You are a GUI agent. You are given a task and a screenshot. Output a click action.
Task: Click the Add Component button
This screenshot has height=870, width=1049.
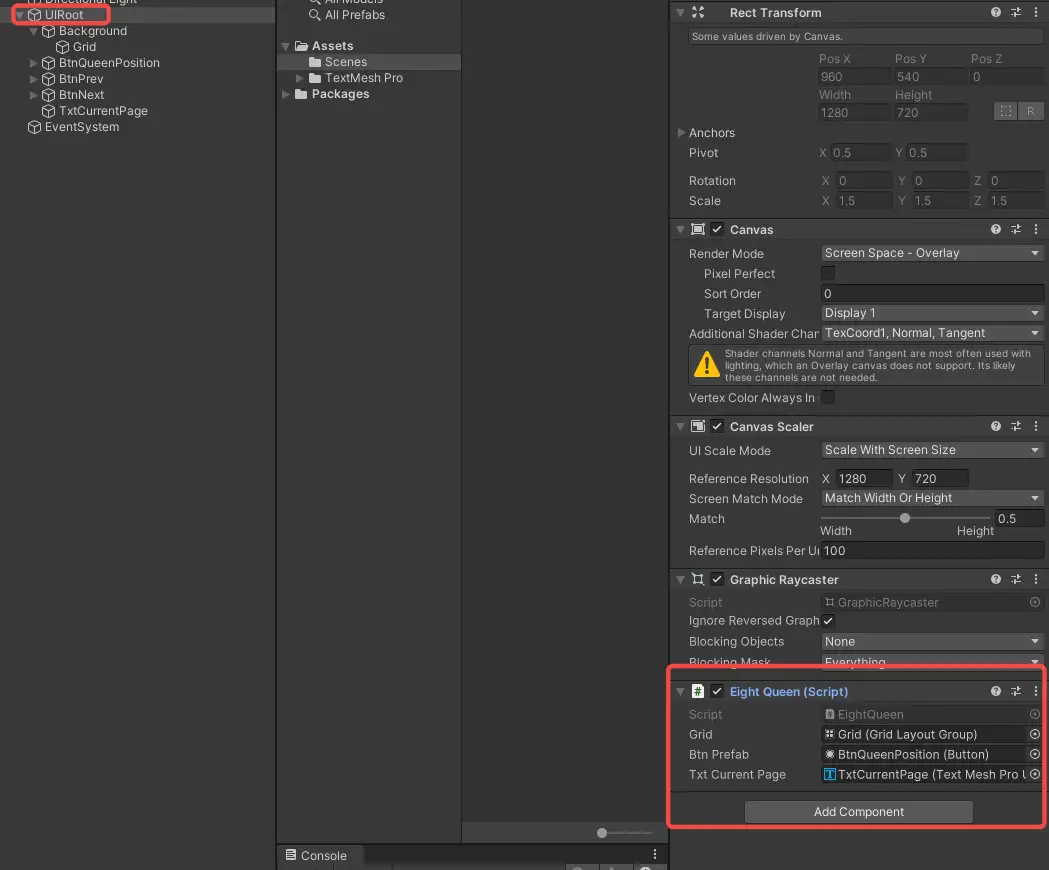coord(858,812)
